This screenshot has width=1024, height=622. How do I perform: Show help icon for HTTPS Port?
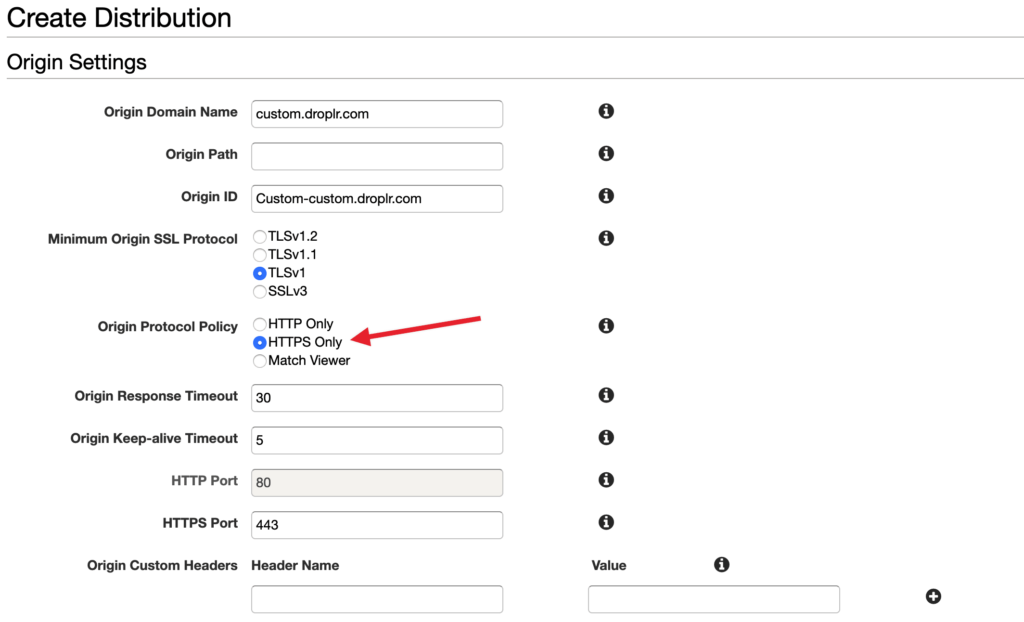606,522
